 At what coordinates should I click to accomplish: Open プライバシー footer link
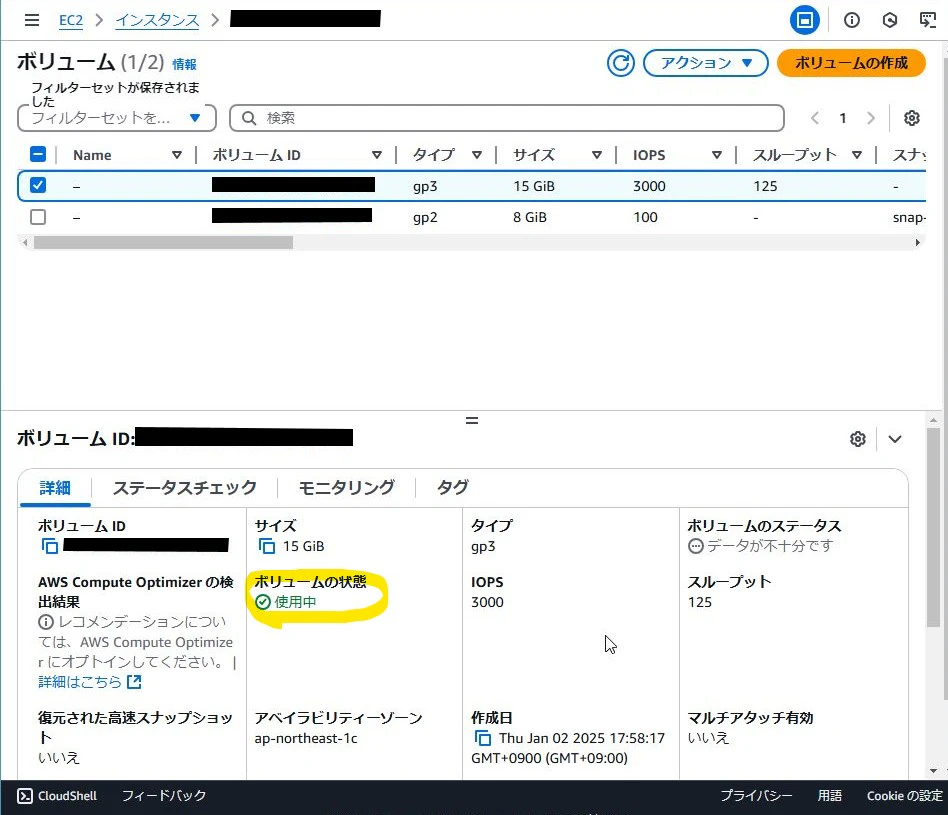756,796
